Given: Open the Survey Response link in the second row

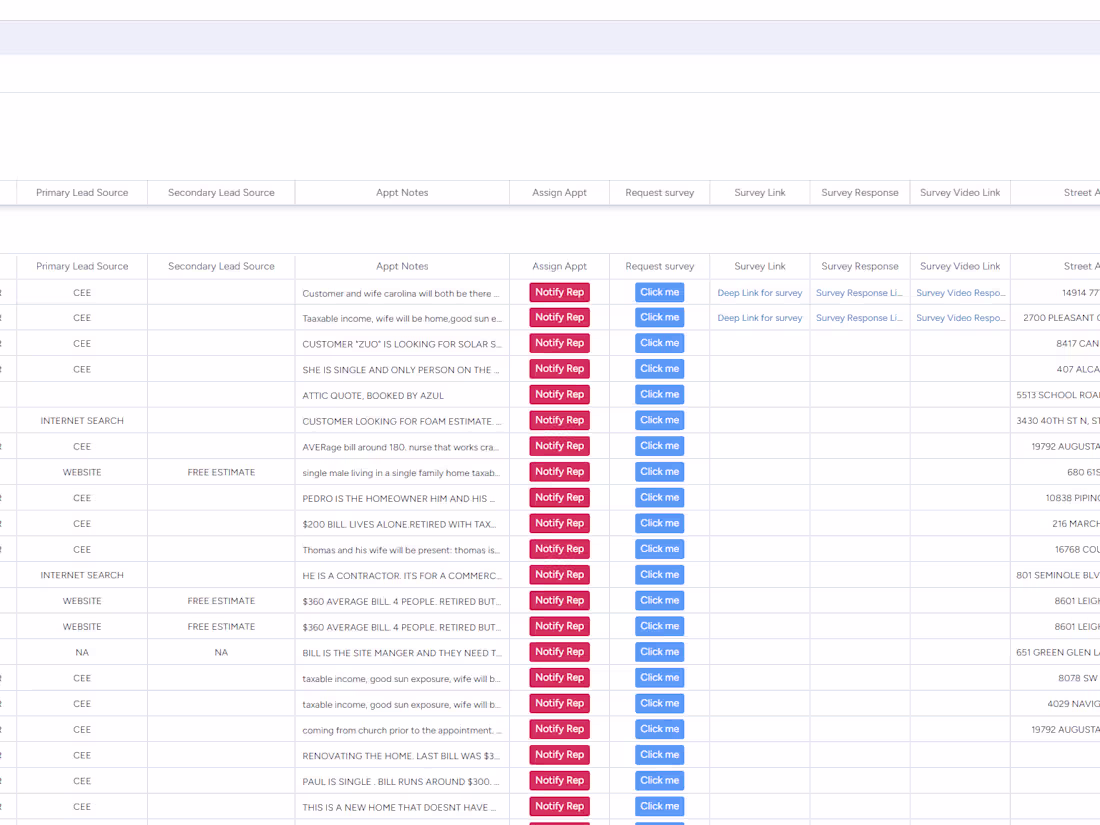Looking at the screenshot, I should coord(859,317).
